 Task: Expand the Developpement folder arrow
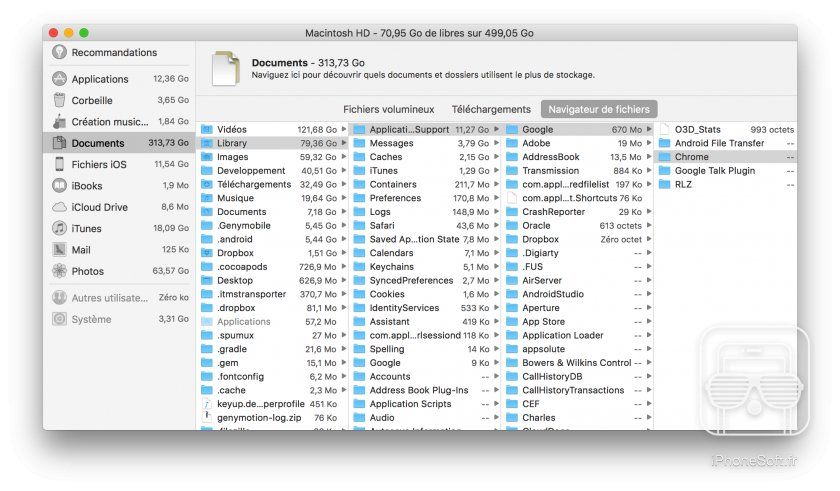click(344, 171)
